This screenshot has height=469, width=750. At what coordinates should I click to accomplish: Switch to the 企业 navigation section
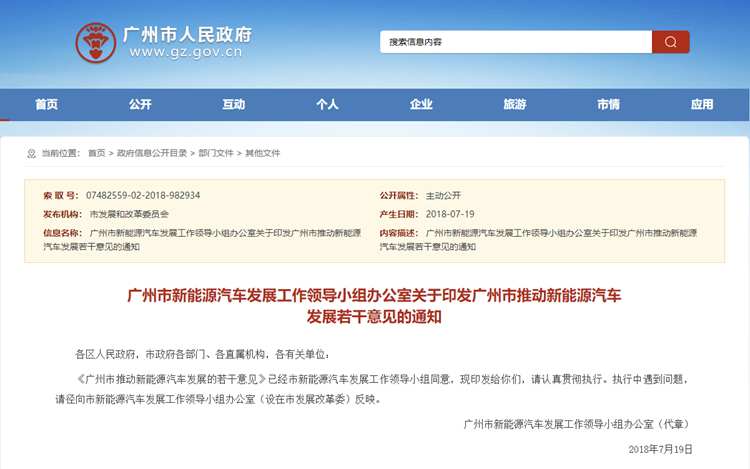[x=421, y=104]
